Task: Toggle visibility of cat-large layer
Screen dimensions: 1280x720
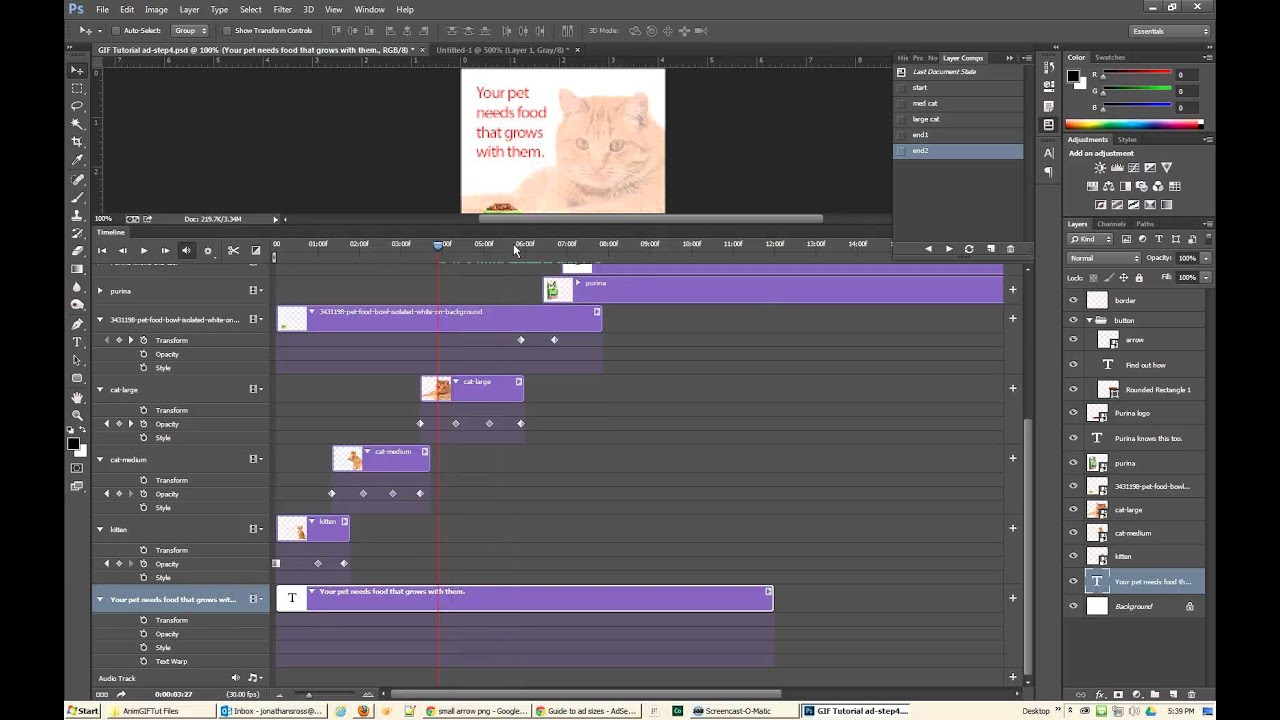Action: coord(1074,510)
